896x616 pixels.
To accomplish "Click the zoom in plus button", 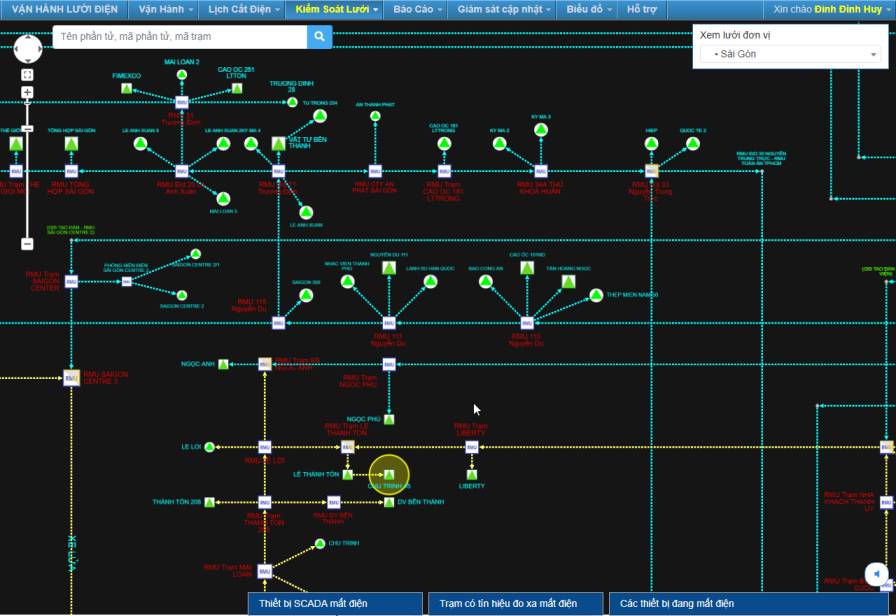I will tap(27, 92).
